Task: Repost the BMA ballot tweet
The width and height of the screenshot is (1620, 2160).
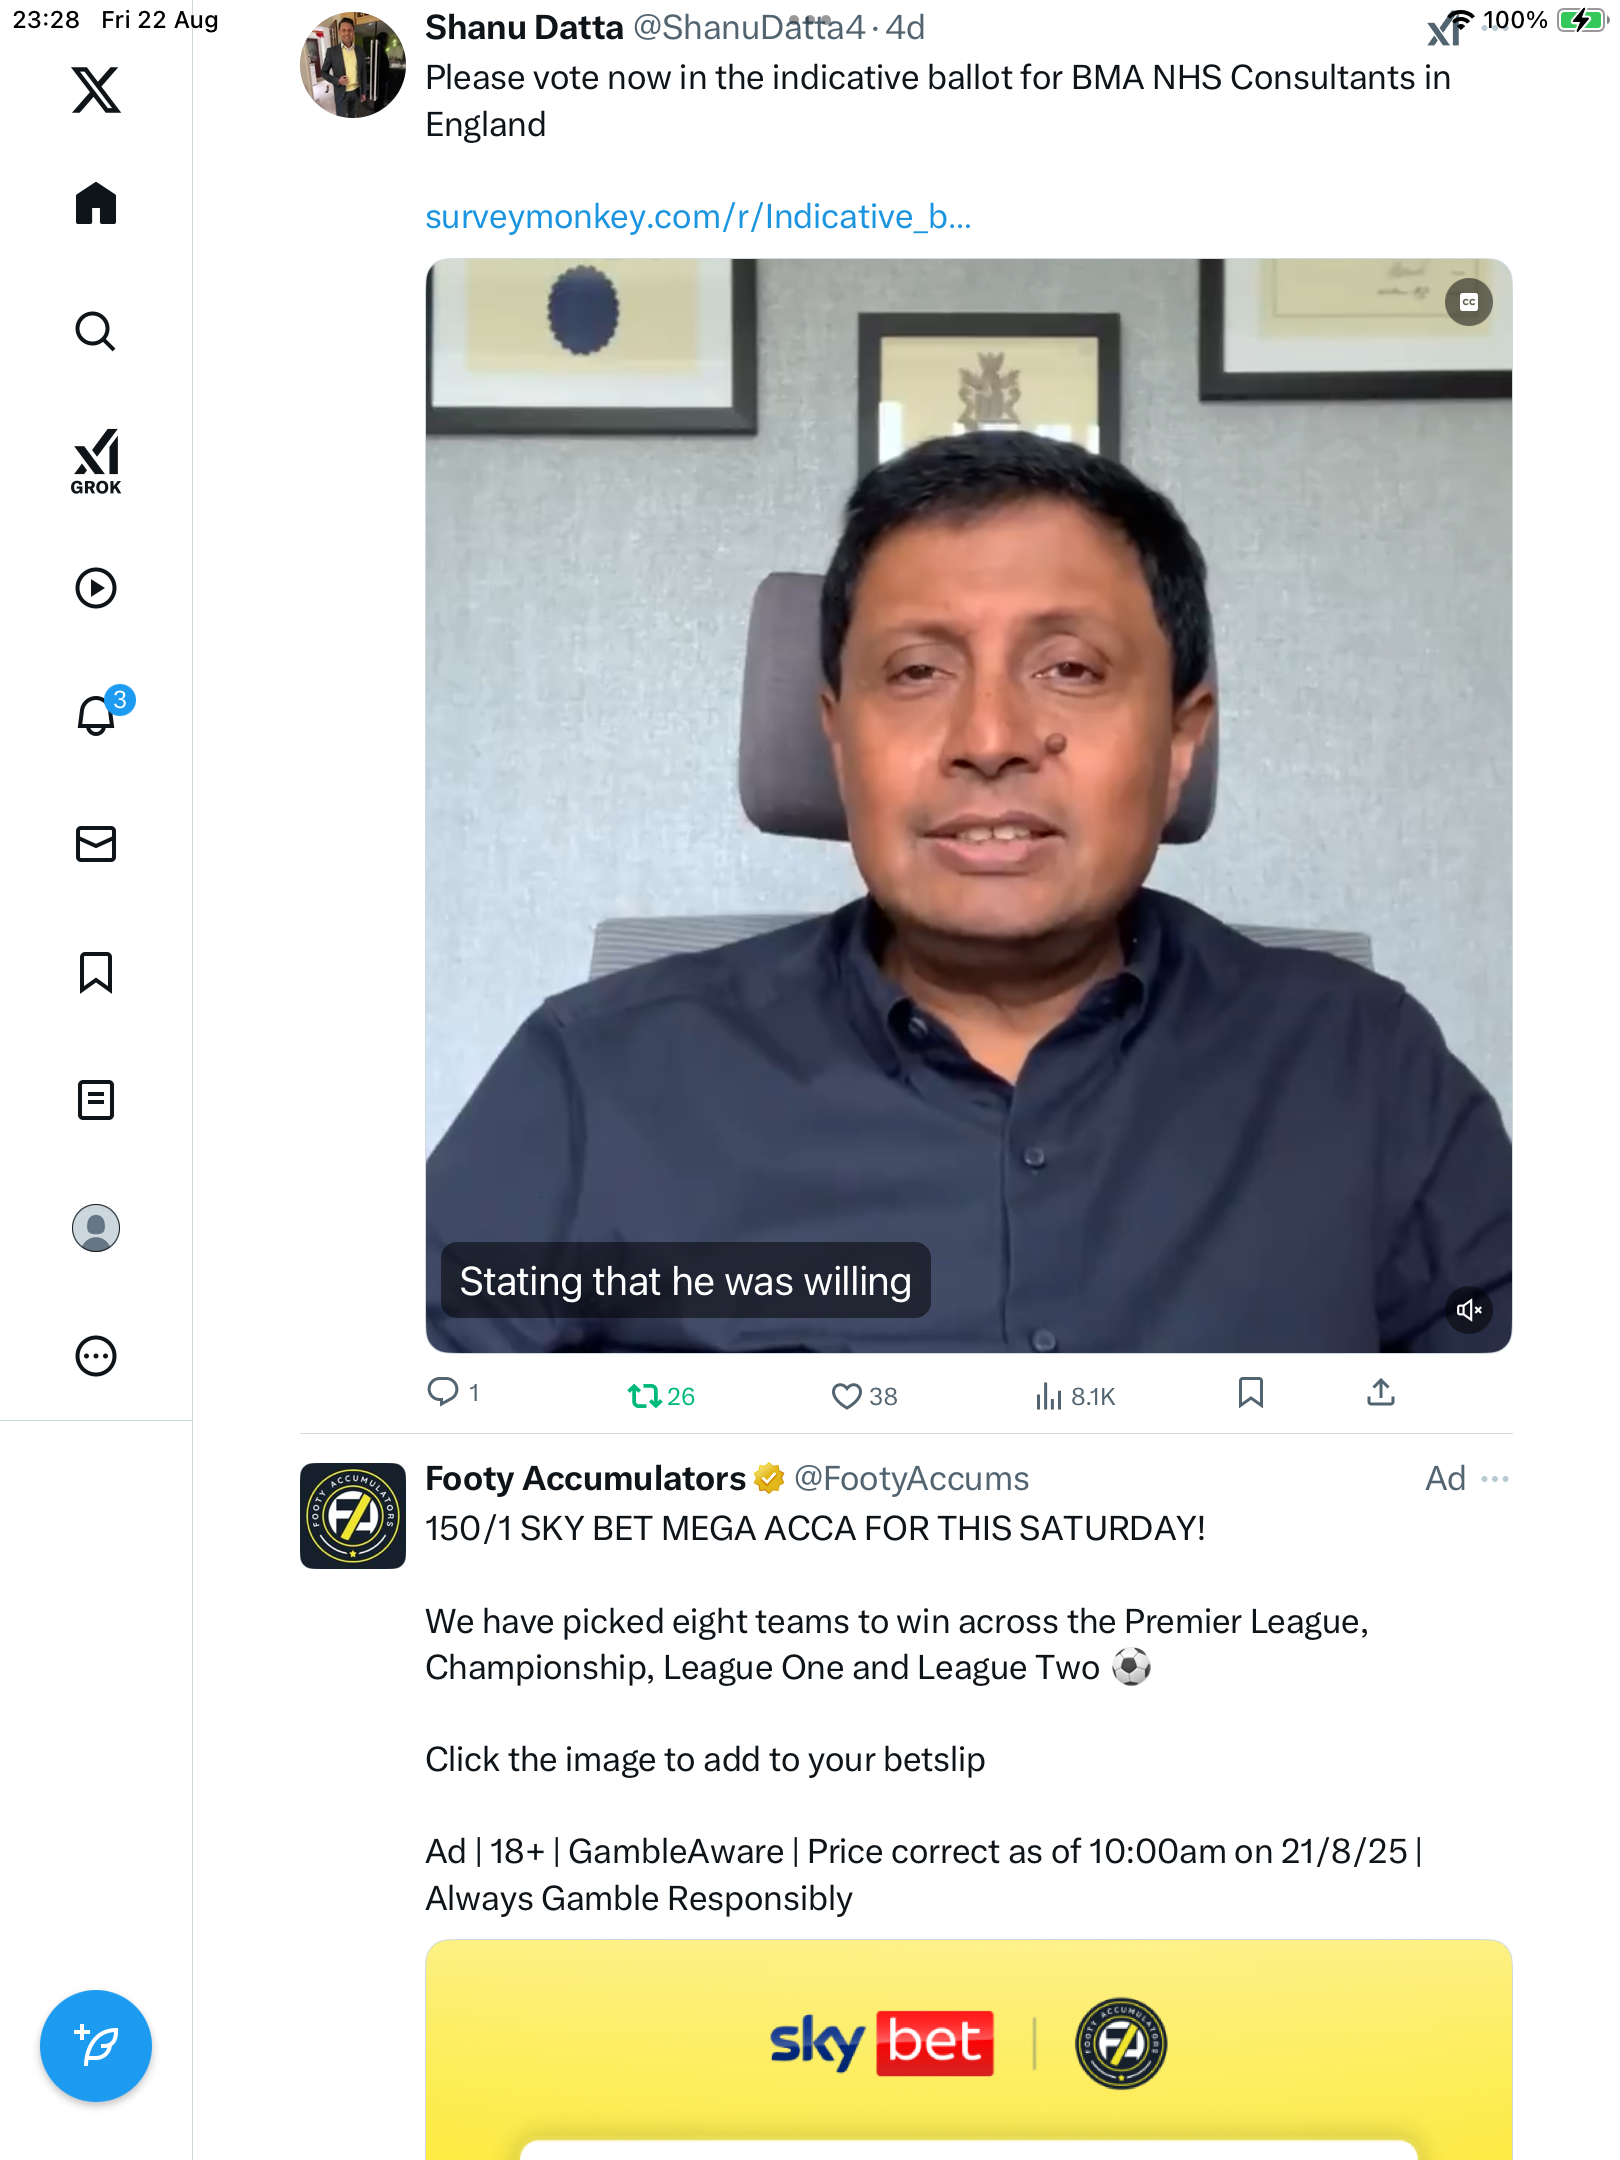Action: [644, 1395]
